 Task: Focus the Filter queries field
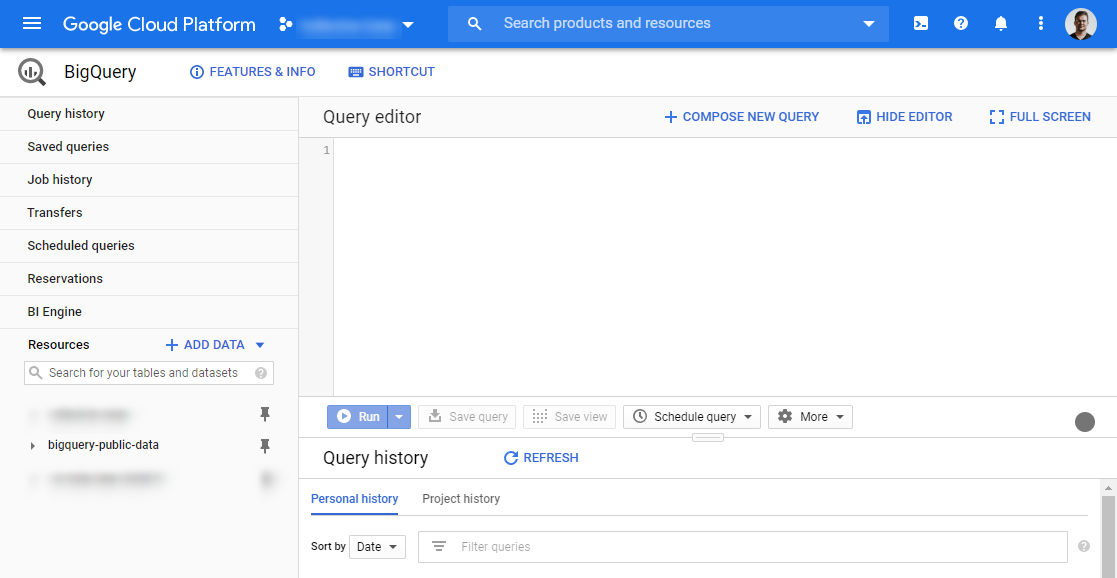(x=742, y=547)
